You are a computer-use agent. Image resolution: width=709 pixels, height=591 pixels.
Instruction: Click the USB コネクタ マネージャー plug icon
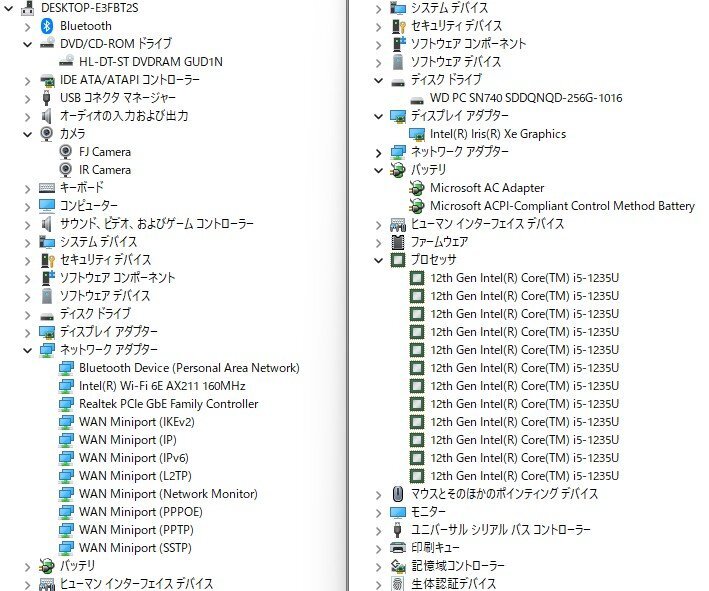pos(46,98)
